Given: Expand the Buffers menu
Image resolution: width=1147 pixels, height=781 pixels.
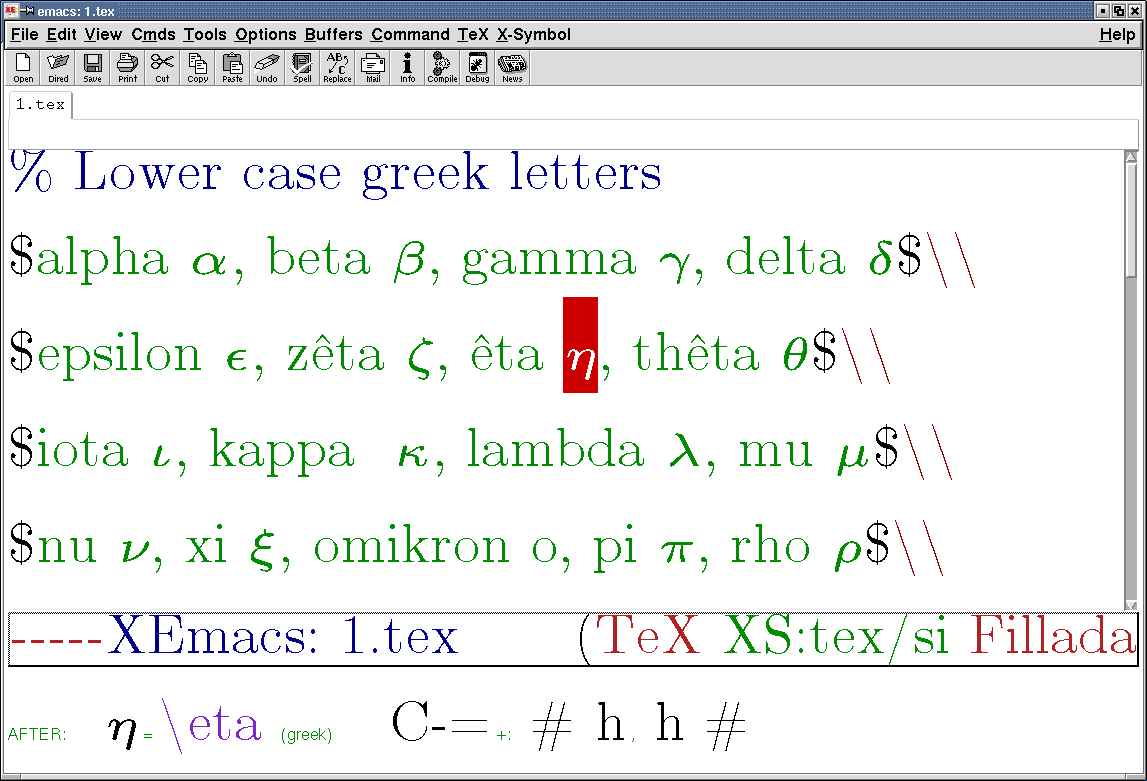Looking at the screenshot, I should [333, 34].
